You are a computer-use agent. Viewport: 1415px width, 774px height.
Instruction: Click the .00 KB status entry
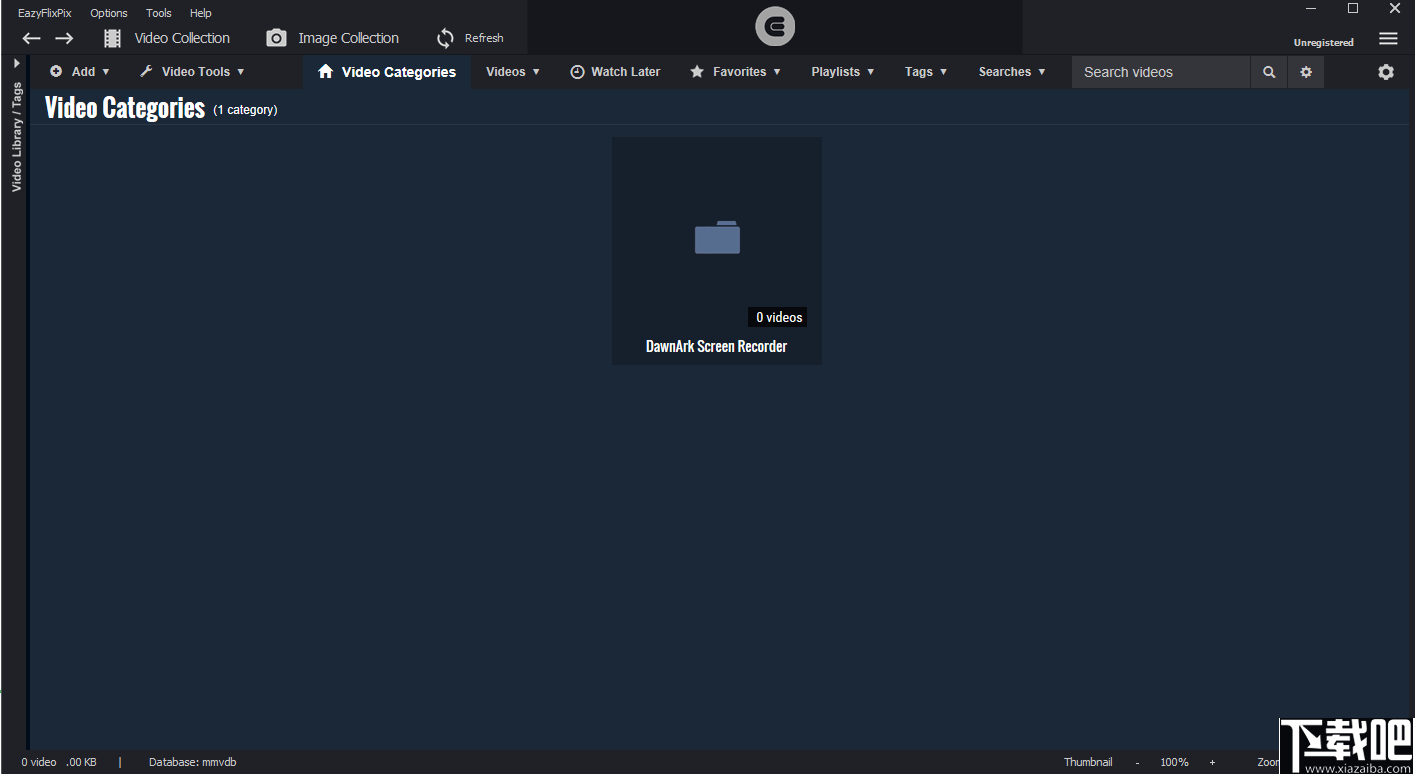tap(82, 762)
